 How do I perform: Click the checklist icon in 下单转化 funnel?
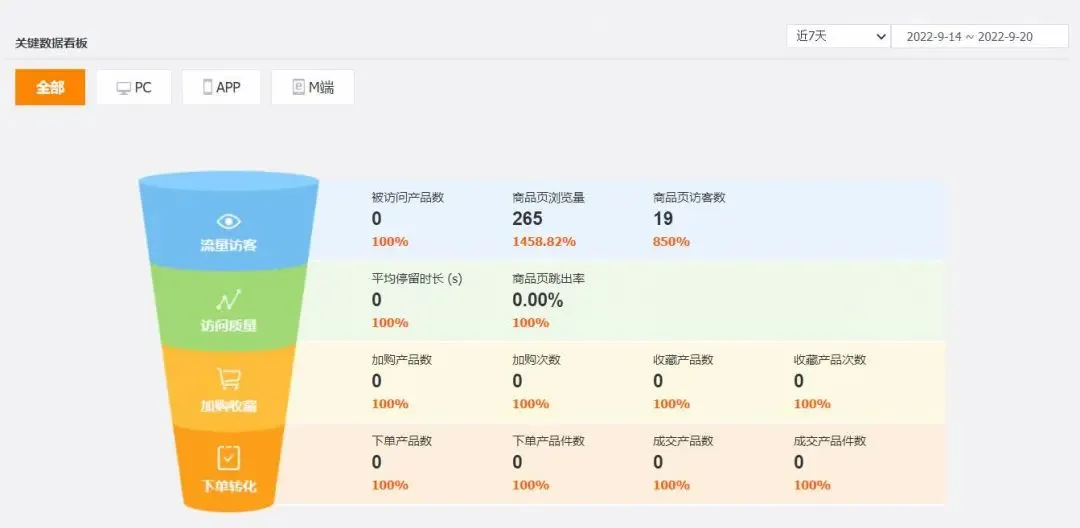[229, 458]
